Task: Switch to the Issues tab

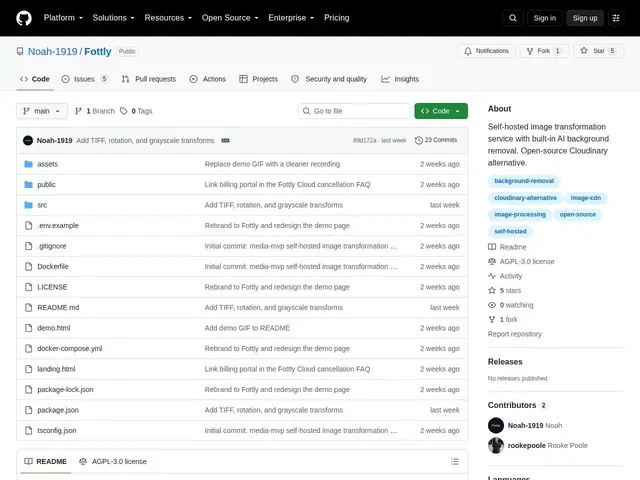Action: tap(84, 79)
